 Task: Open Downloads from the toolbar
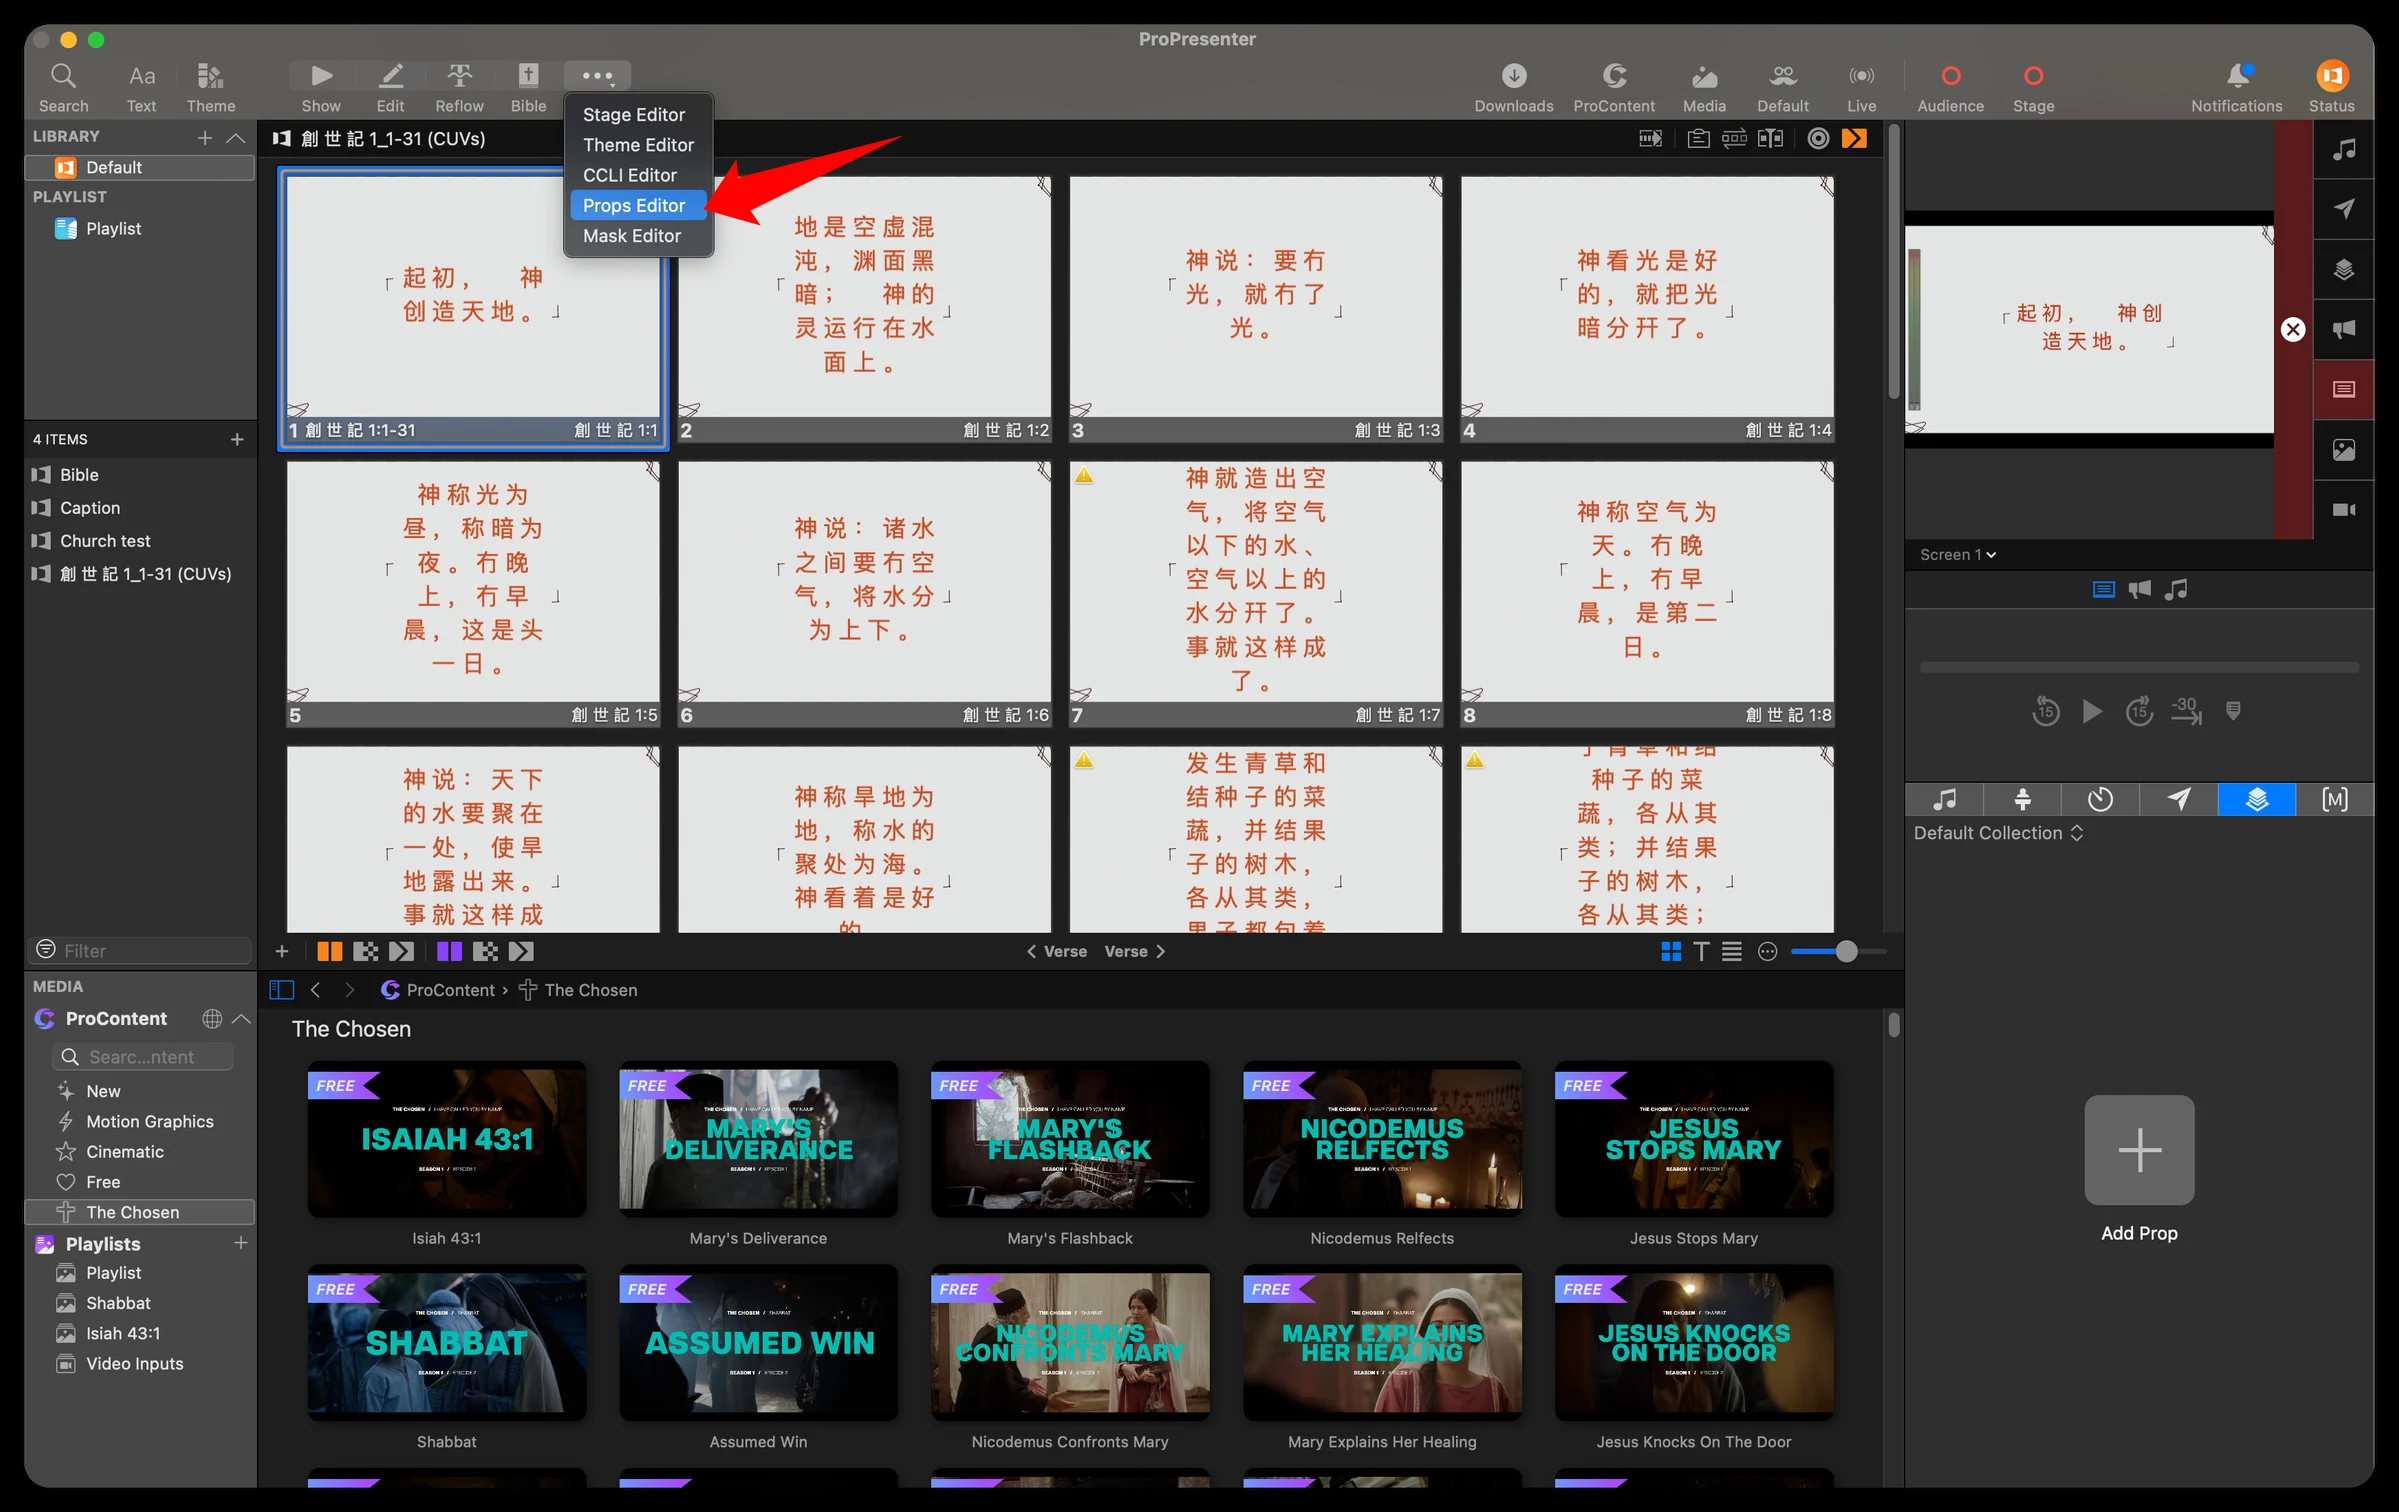click(x=1513, y=87)
